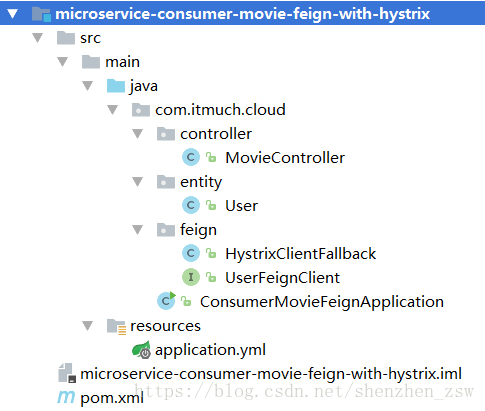Viewport: 485px width, 411px height.
Task: Click the green lock icon beside MovieController
Action: 211,157
